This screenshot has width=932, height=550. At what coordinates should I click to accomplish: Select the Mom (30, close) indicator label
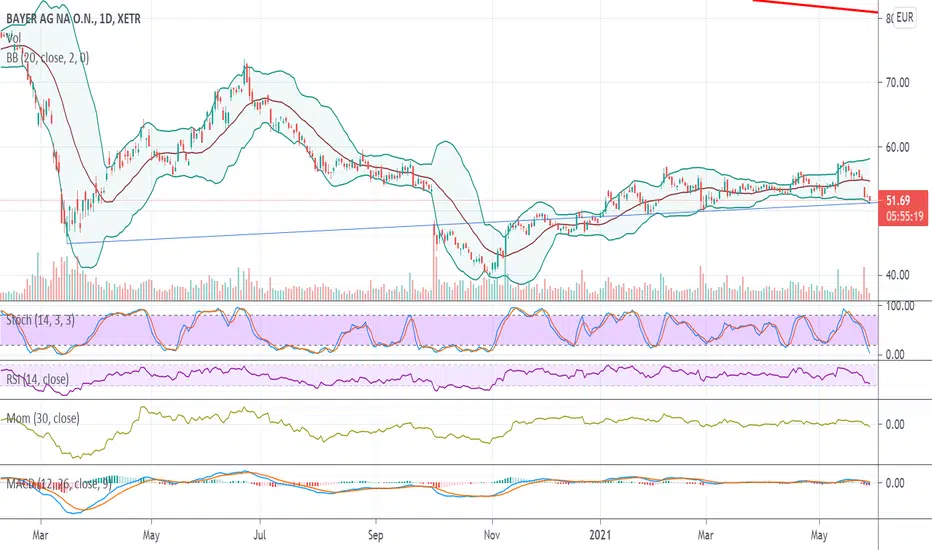coord(42,419)
